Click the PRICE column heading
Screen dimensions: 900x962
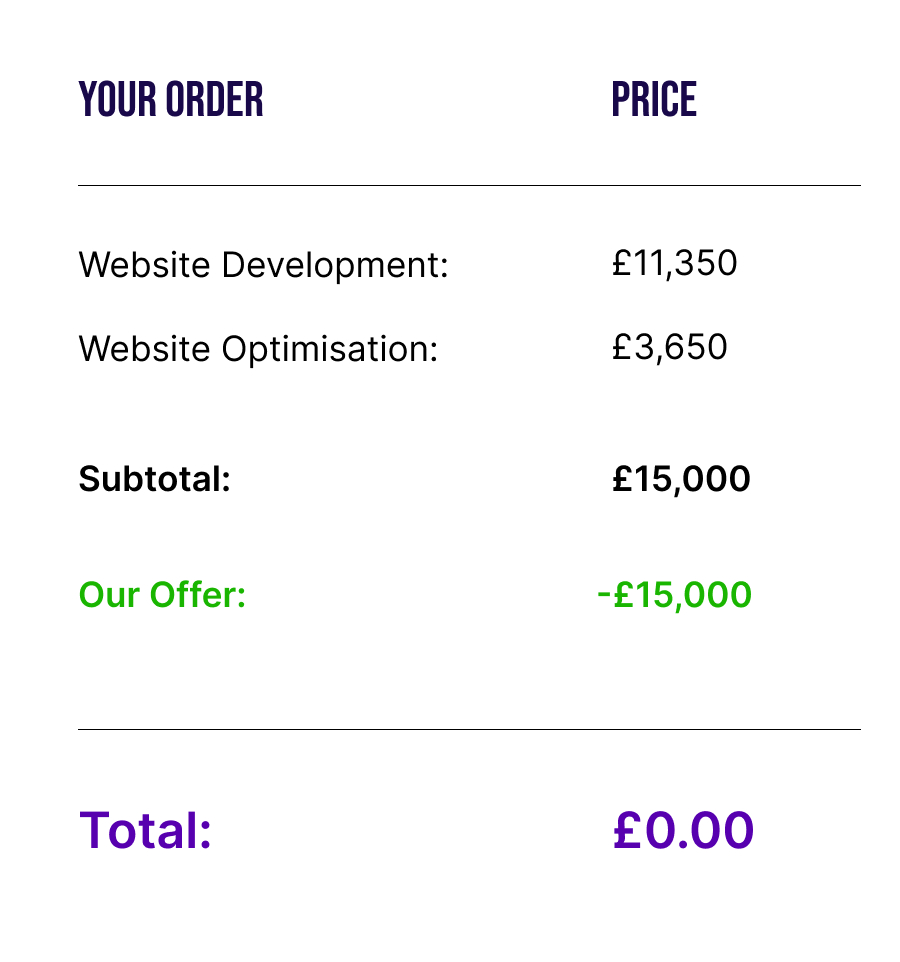654,99
